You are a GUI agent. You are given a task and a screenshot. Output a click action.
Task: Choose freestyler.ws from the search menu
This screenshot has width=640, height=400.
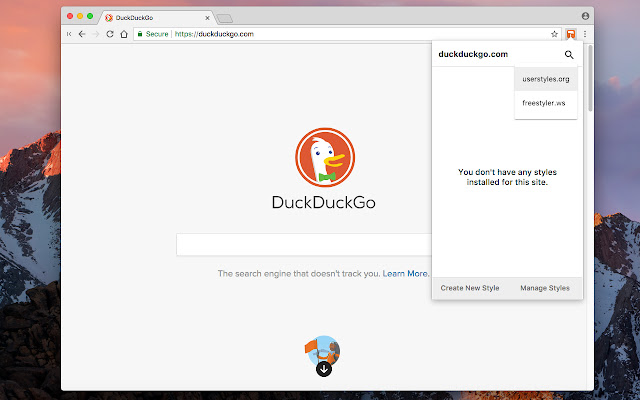point(546,103)
